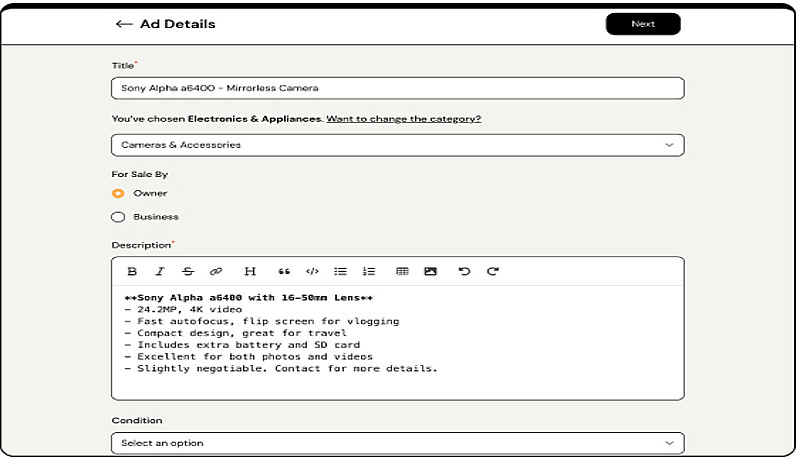
Task: Apply strikethrough formatting
Action: point(188,271)
